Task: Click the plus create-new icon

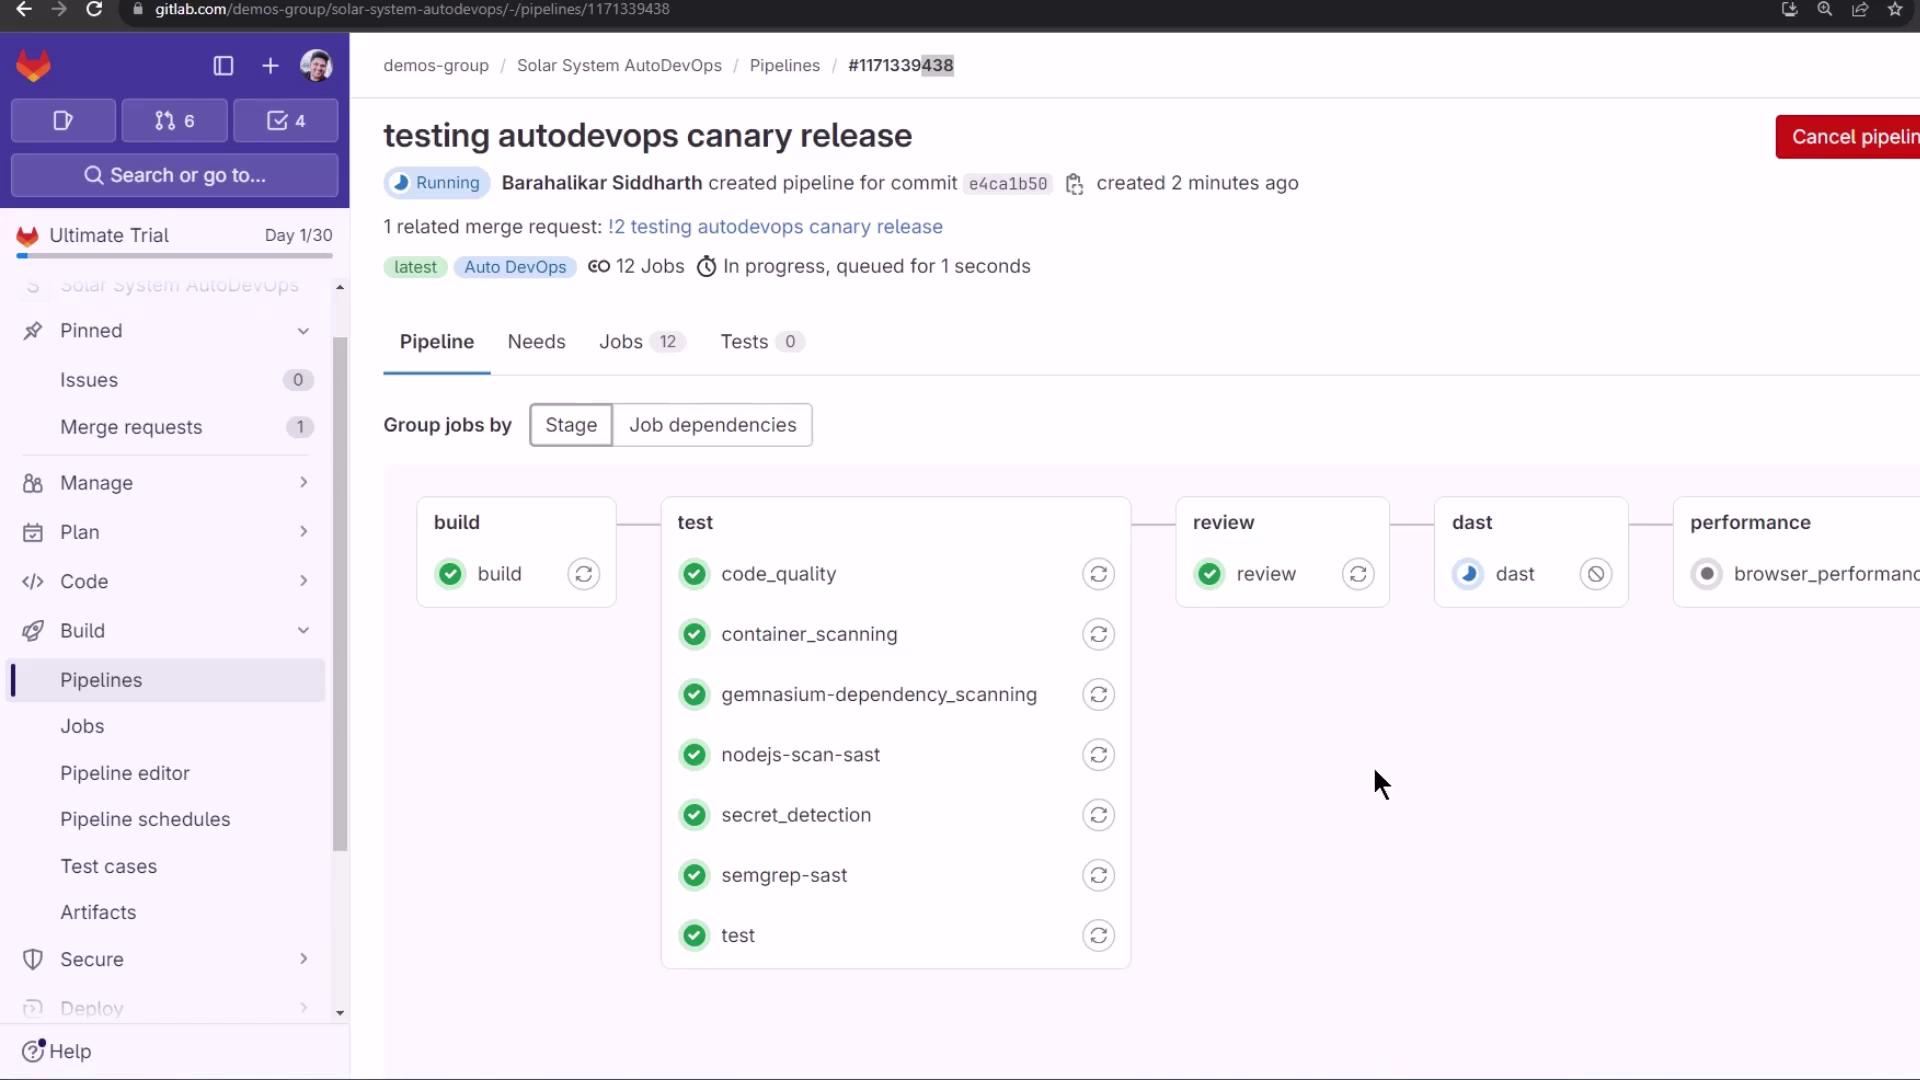Action: 270,66
